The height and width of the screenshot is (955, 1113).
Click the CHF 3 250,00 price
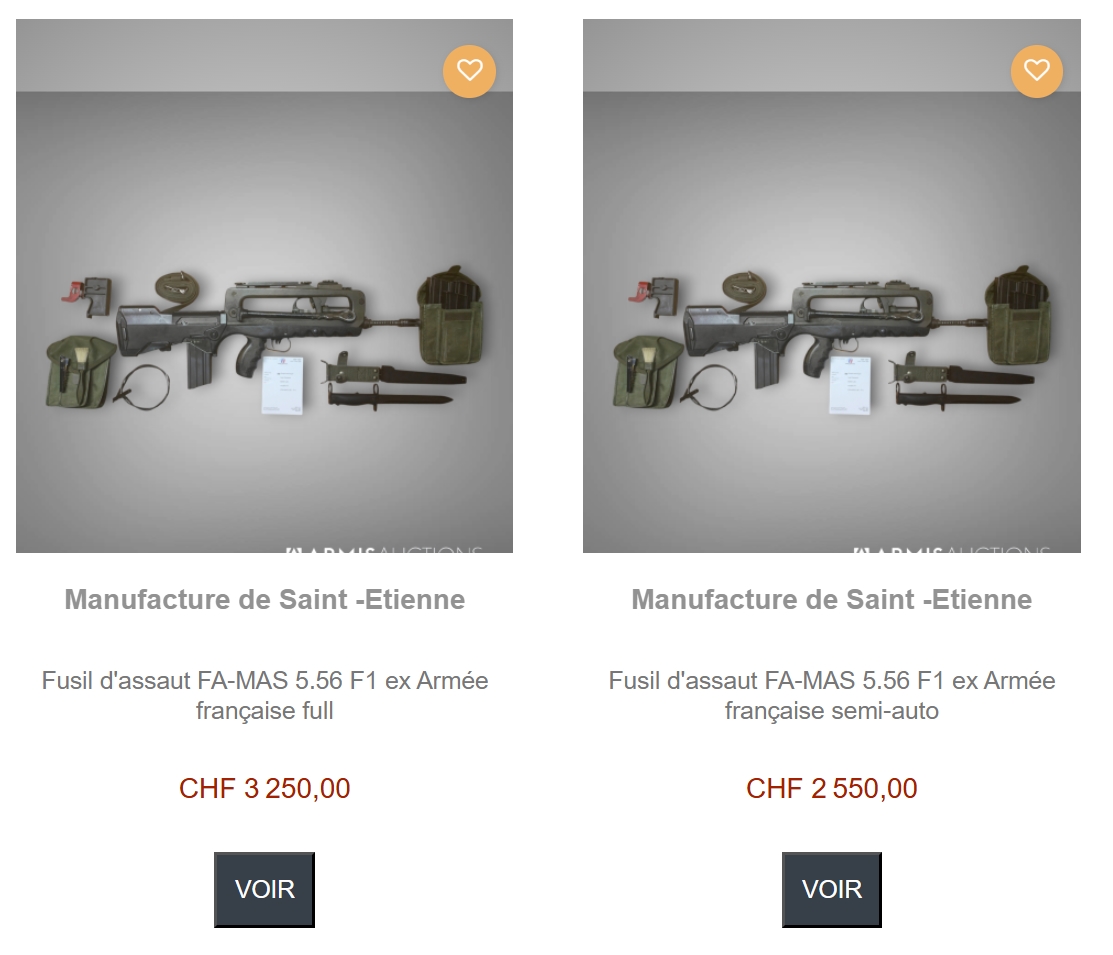[264, 789]
